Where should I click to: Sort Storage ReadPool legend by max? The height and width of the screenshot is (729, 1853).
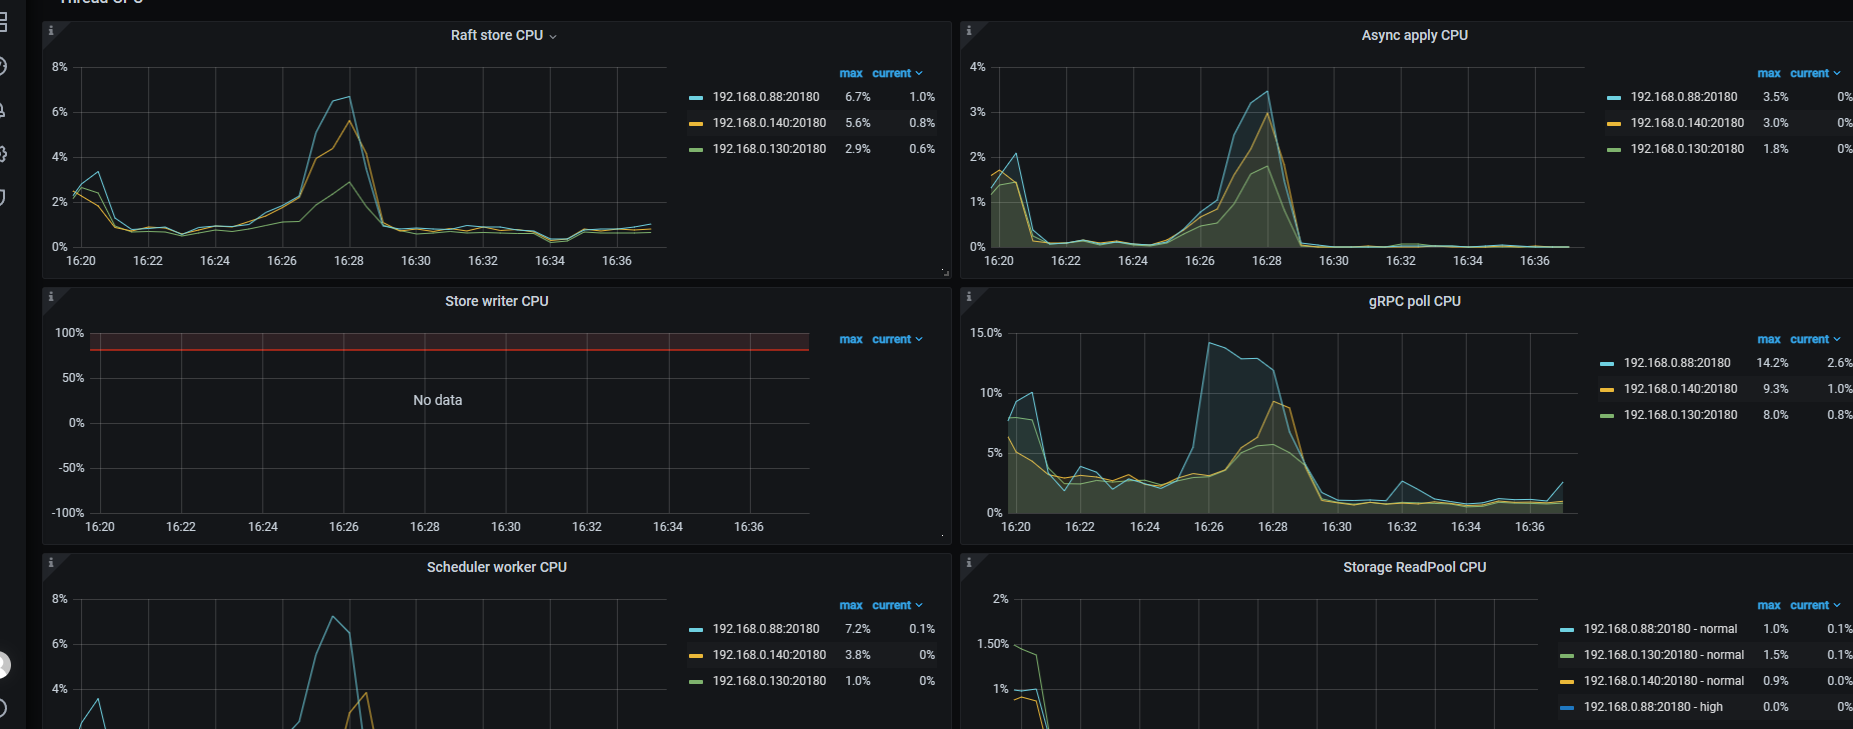(x=1769, y=605)
